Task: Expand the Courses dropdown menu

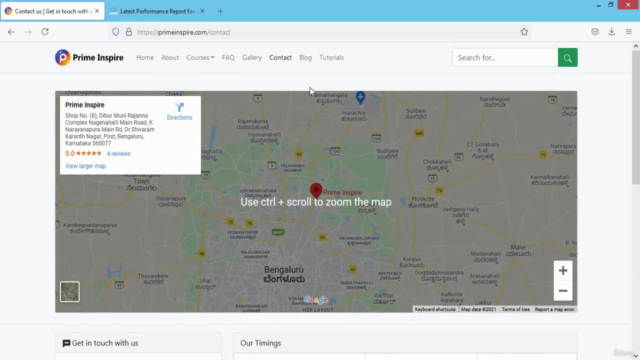Action: (x=200, y=58)
